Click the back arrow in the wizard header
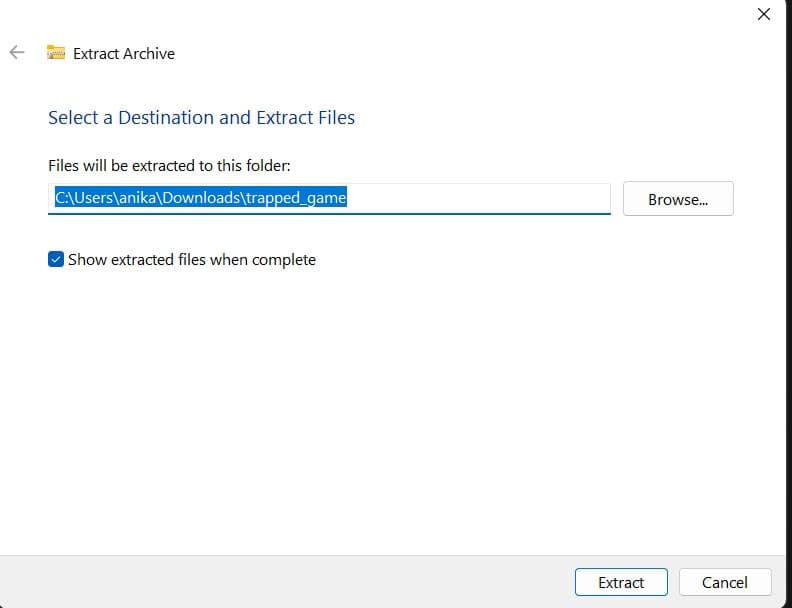The height and width of the screenshot is (608, 792). 16,53
